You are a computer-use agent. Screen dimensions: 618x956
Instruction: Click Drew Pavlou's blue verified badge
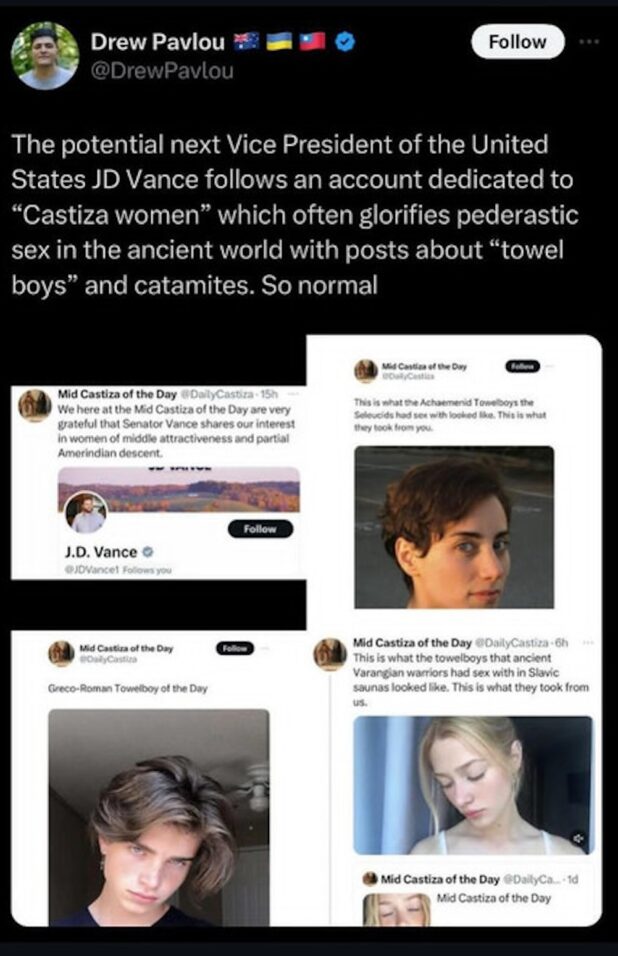343,42
